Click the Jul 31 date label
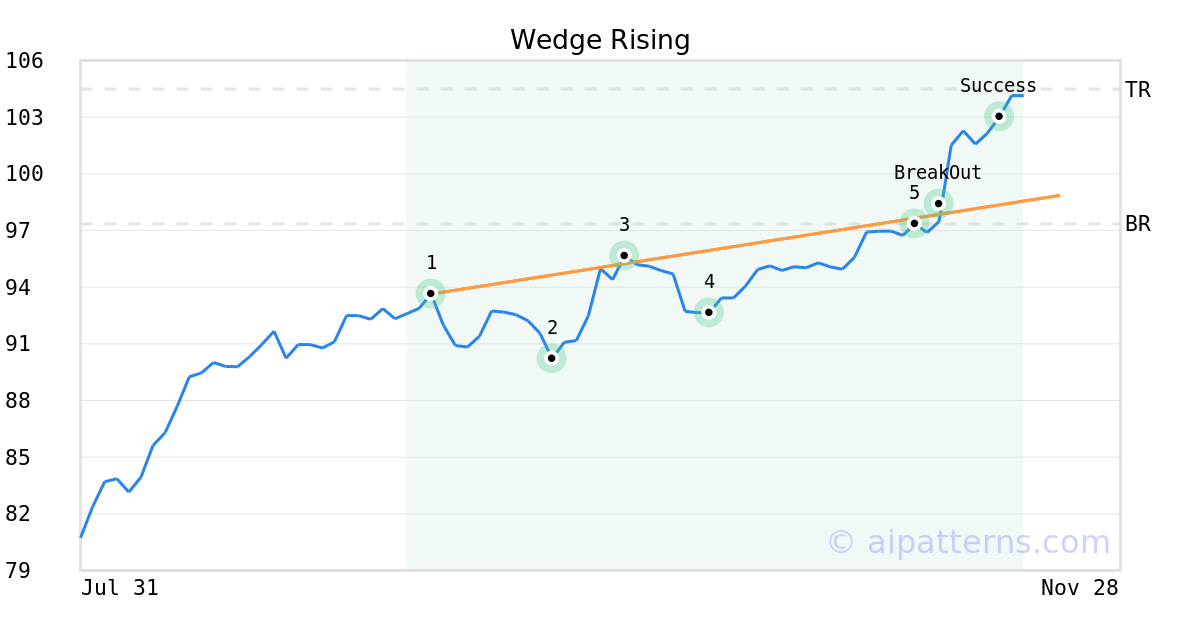 120,588
